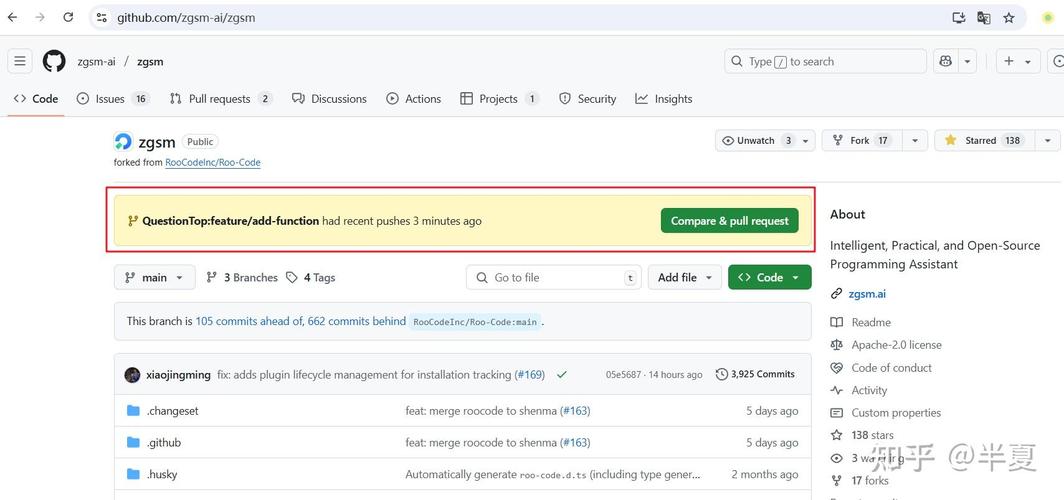
Task: Open the 3,925 Commits history link
Action: (x=755, y=374)
